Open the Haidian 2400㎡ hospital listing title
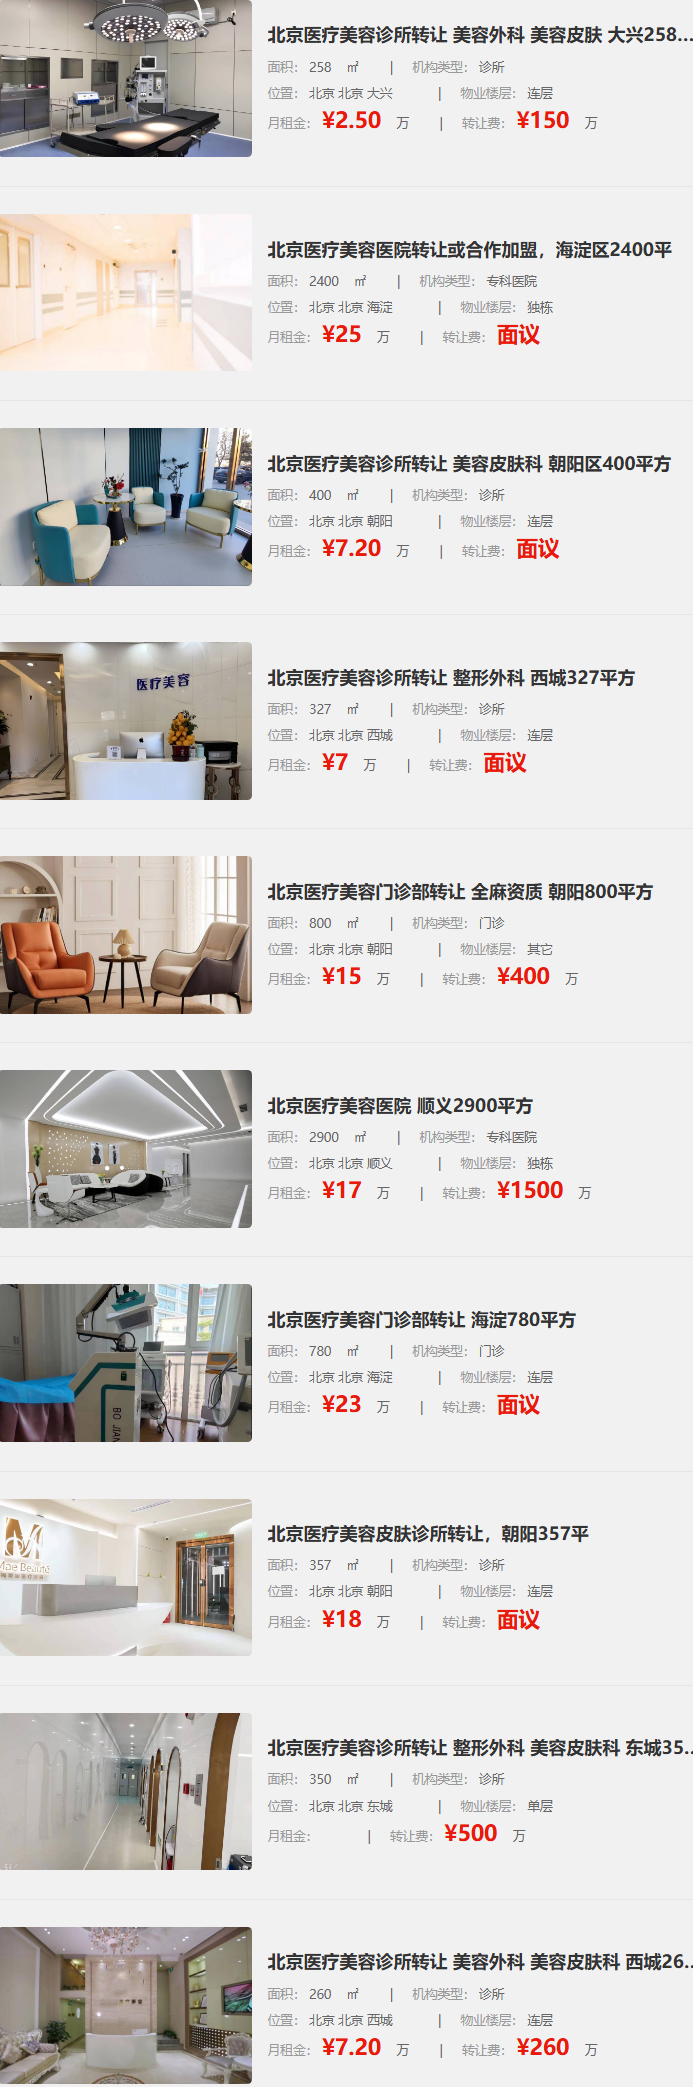This screenshot has height=2087, width=693. pos(469,249)
